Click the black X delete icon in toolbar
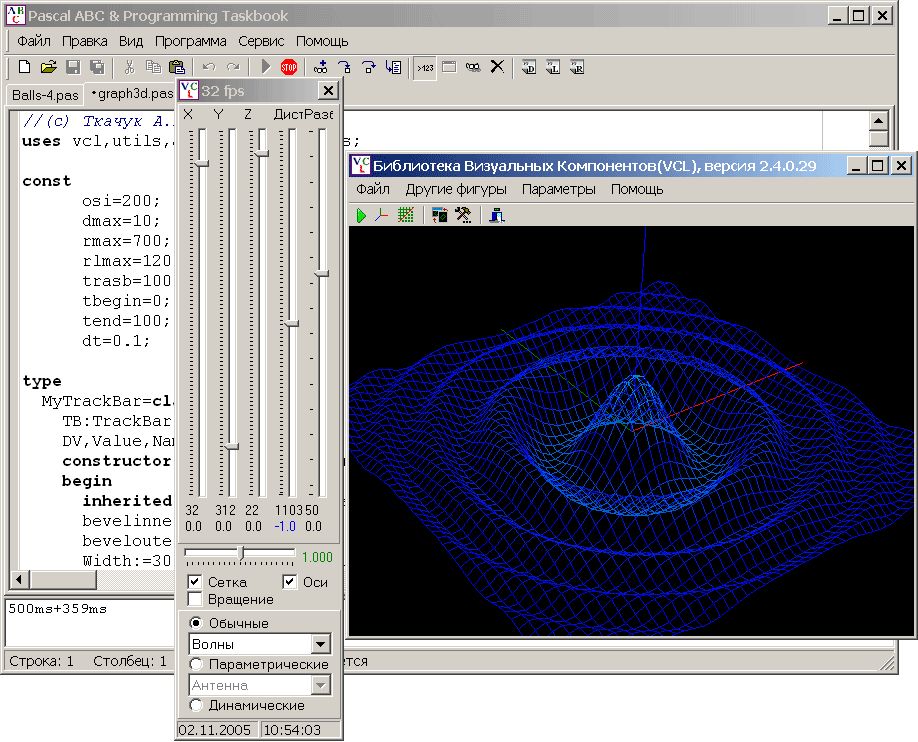The image size is (918, 742). click(497, 67)
